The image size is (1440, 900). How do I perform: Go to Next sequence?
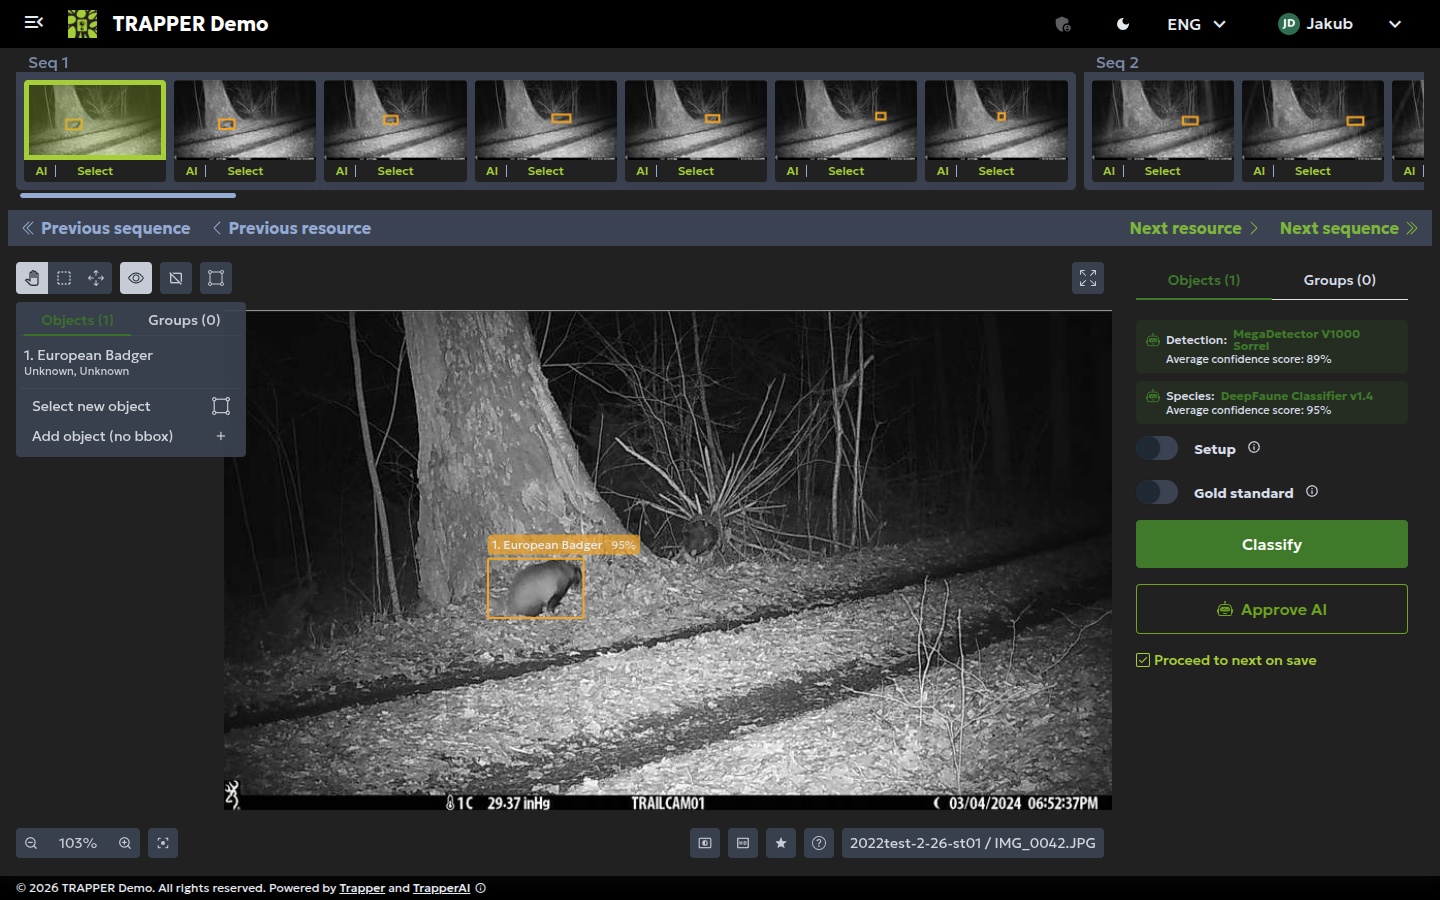click(1348, 228)
